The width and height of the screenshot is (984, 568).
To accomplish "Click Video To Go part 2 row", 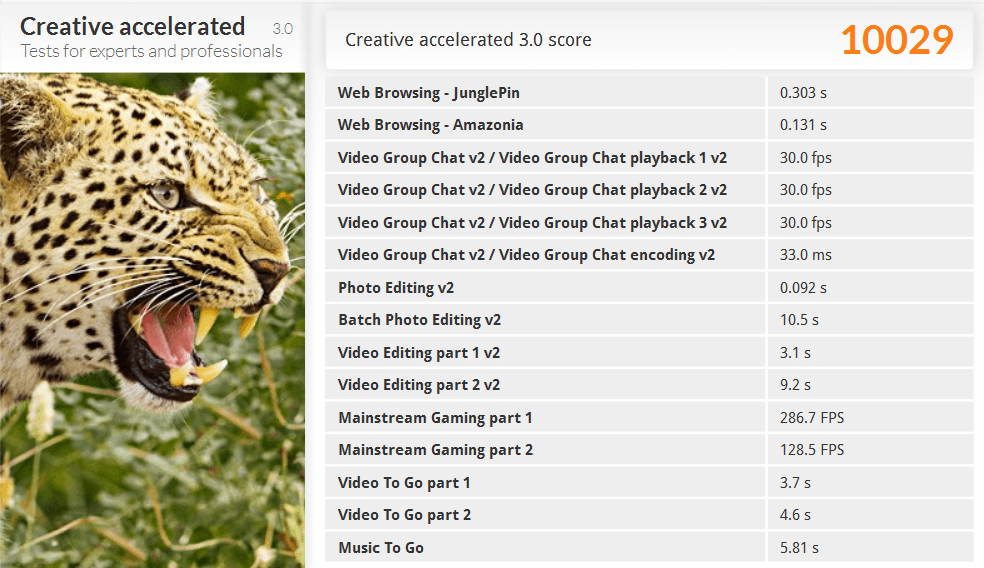I will point(649,514).
